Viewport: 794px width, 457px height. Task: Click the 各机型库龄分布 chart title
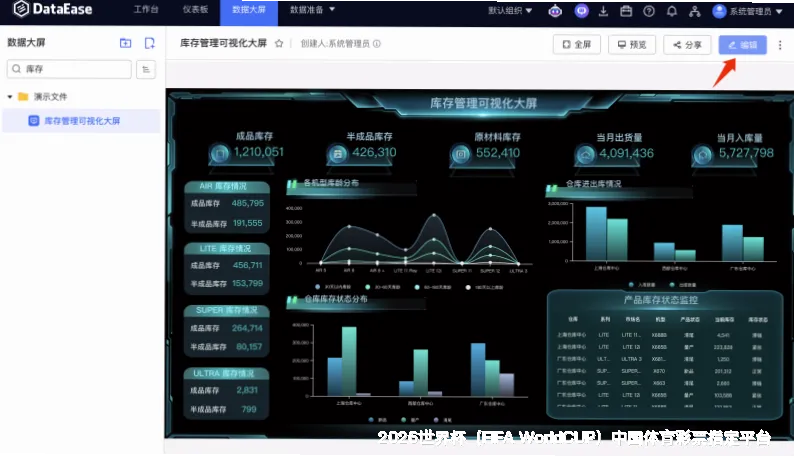(331, 183)
